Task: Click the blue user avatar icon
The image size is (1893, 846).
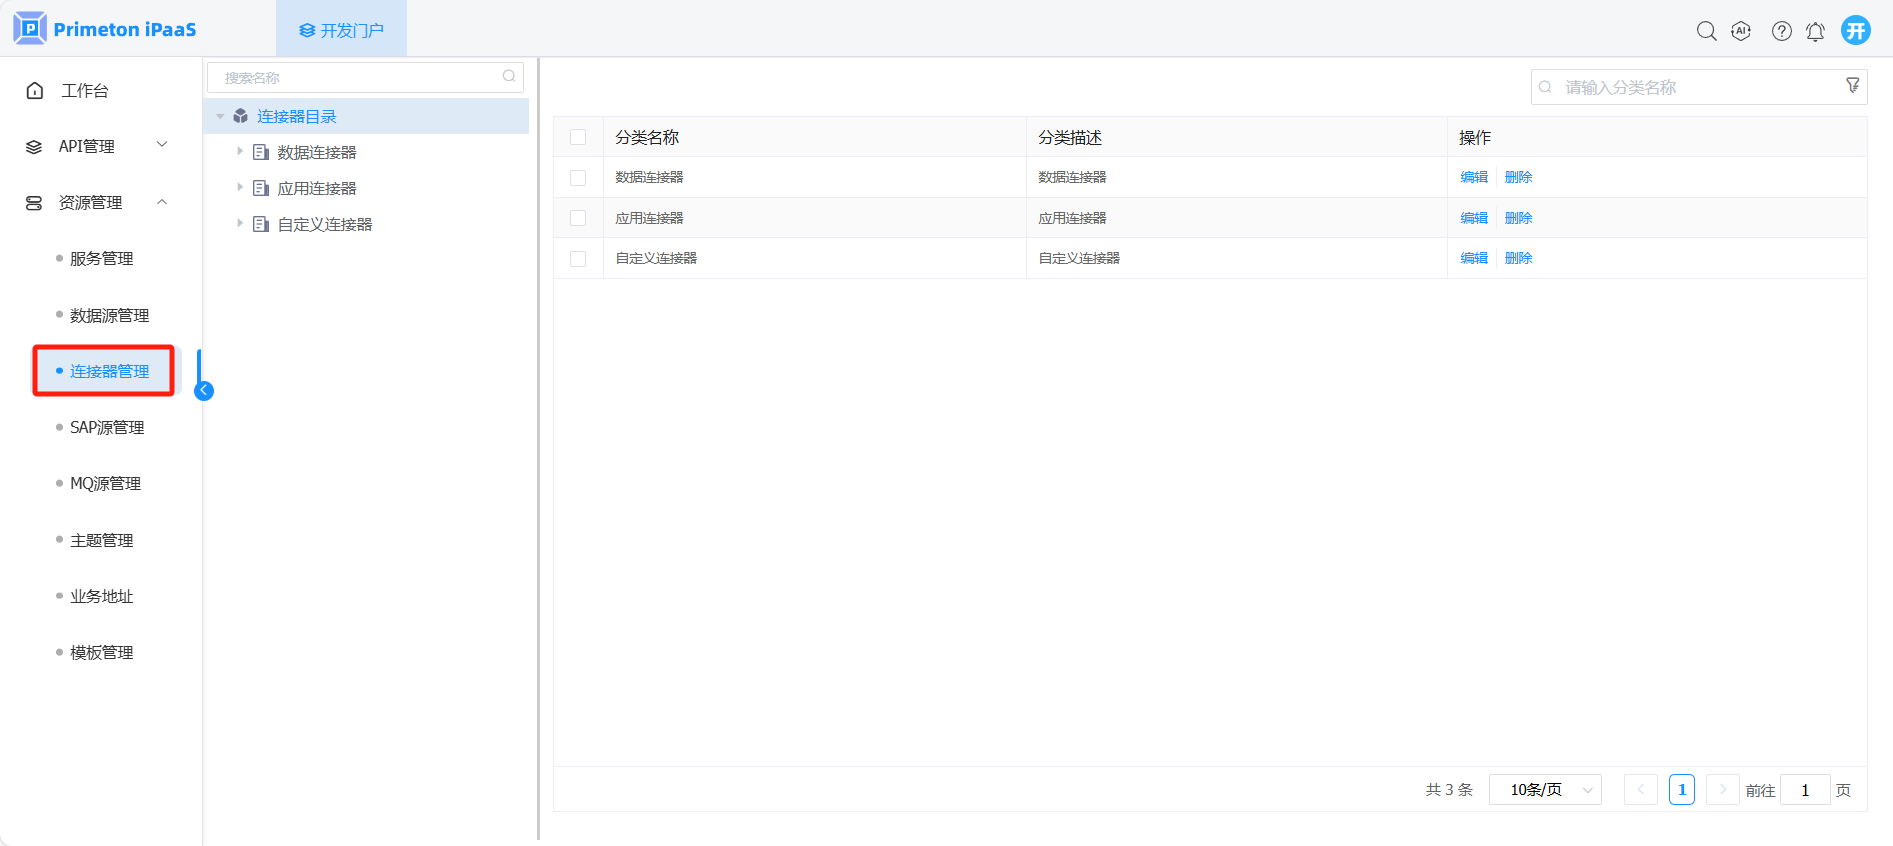Action: click(x=1856, y=30)
